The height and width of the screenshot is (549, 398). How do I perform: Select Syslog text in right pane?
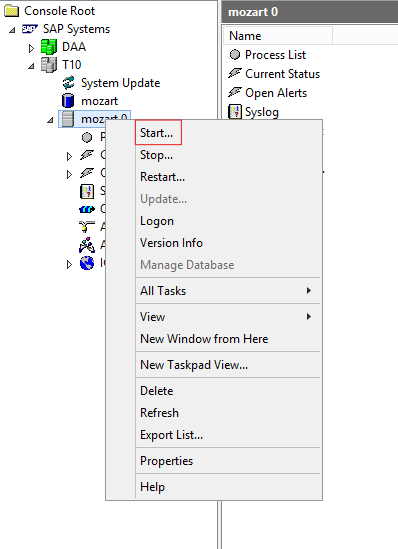(x=262, y=112)
